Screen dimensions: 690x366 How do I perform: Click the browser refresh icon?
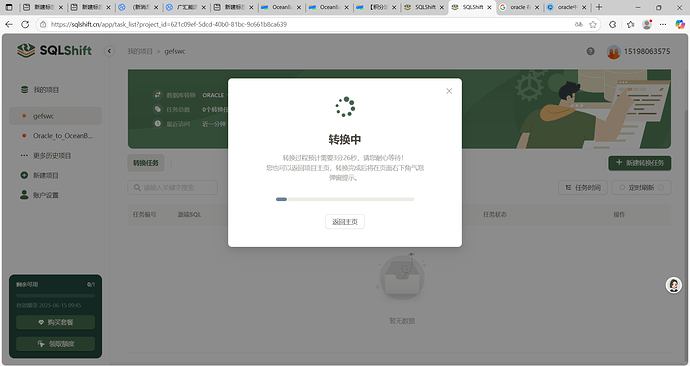tap(25, 25)
